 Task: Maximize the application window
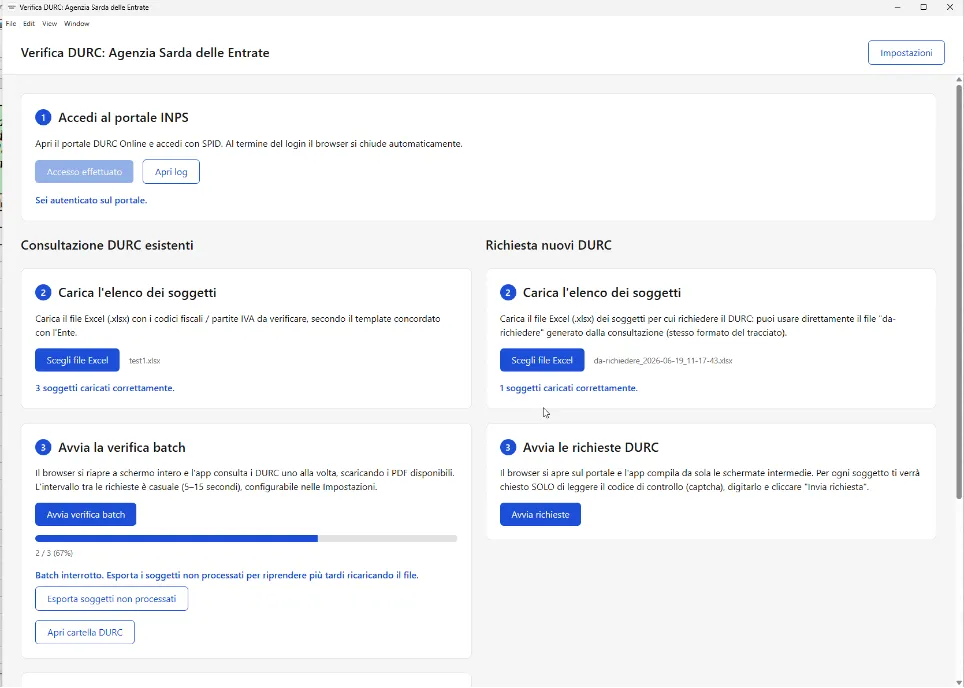(923, 7)
